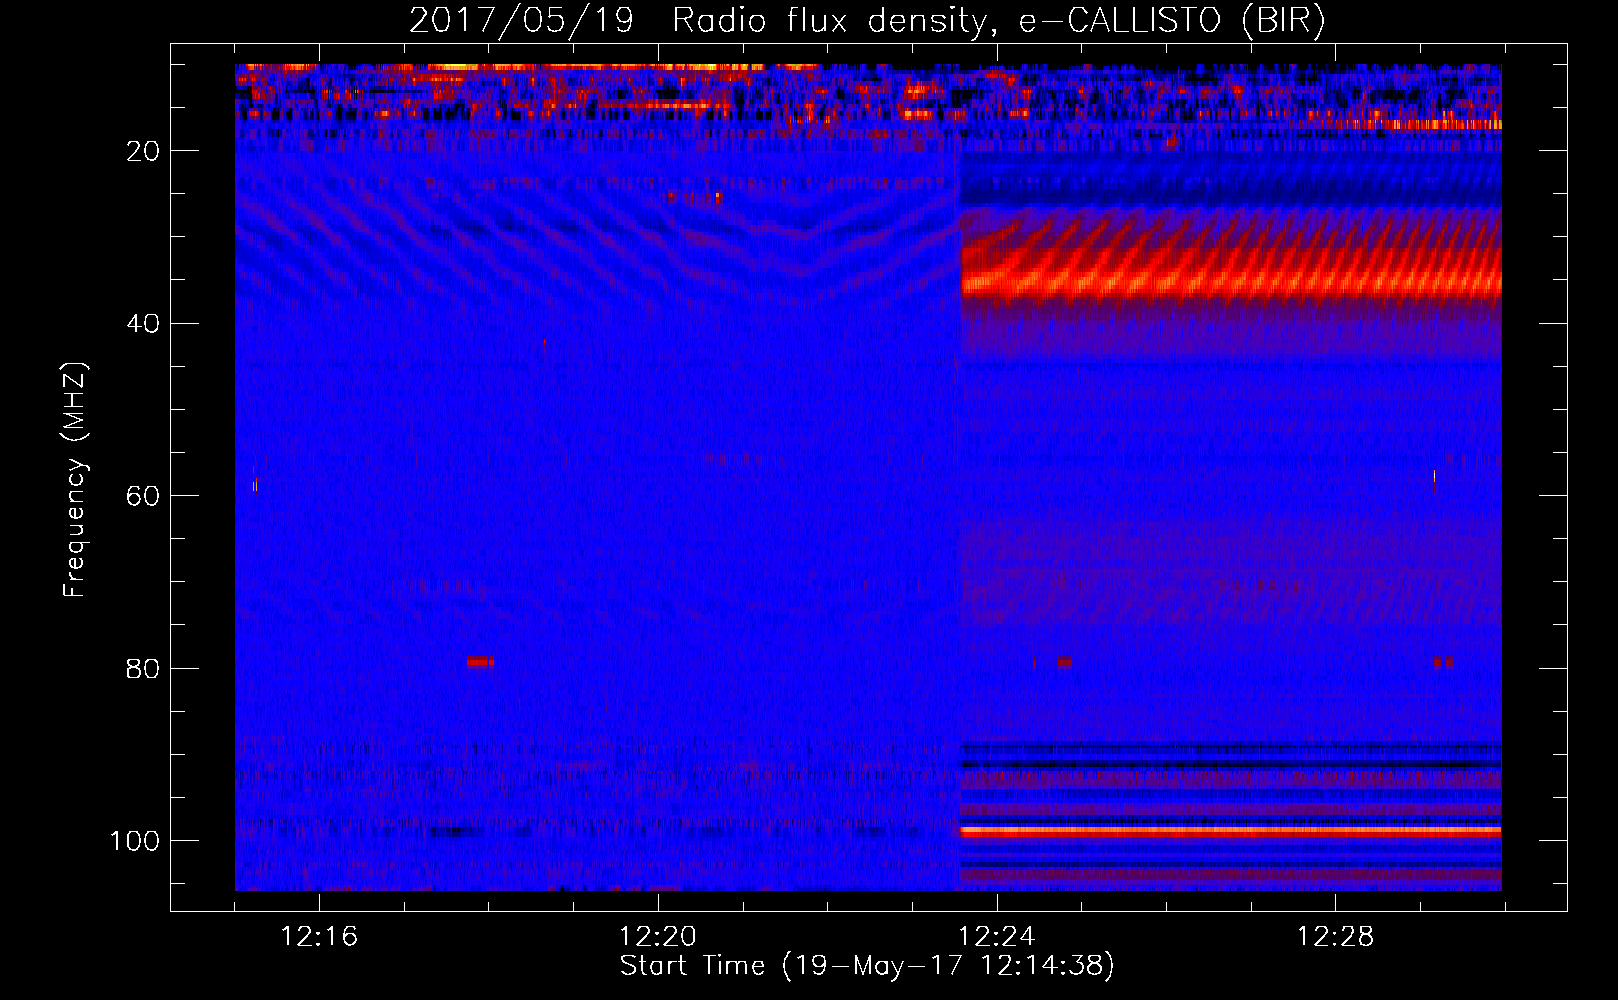1618x1000 pixels.
Task: Click the 12:20 time tick label
Action: coord(658,937)
